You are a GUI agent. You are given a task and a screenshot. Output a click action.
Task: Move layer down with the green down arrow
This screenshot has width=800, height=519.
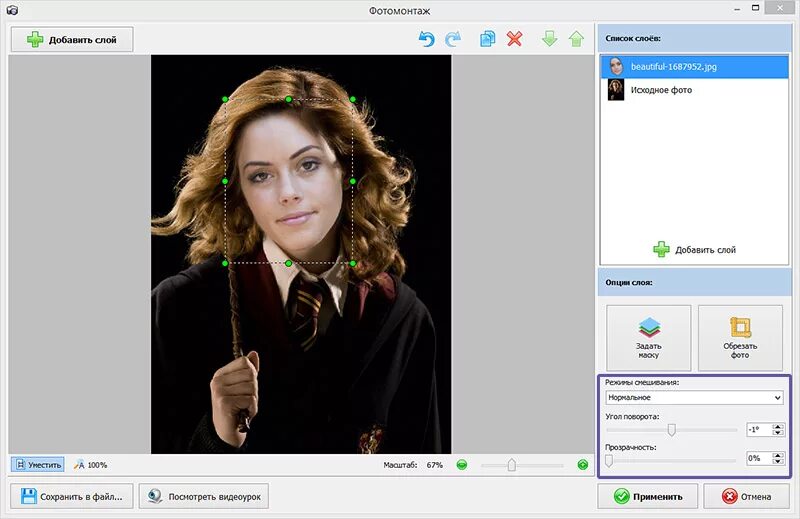(x=549, y=39)
